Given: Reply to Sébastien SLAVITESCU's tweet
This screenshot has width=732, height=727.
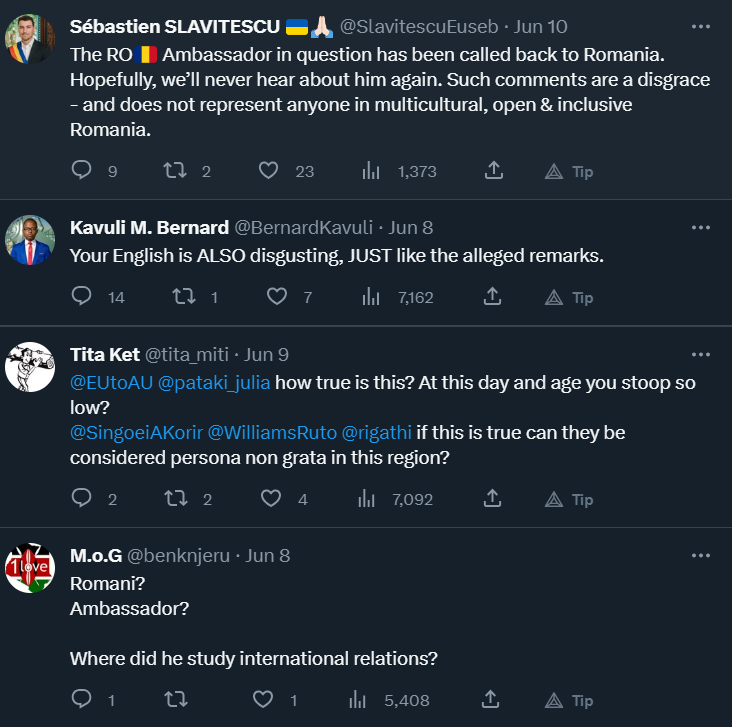Looking at the screenshot, I should 82,171.
